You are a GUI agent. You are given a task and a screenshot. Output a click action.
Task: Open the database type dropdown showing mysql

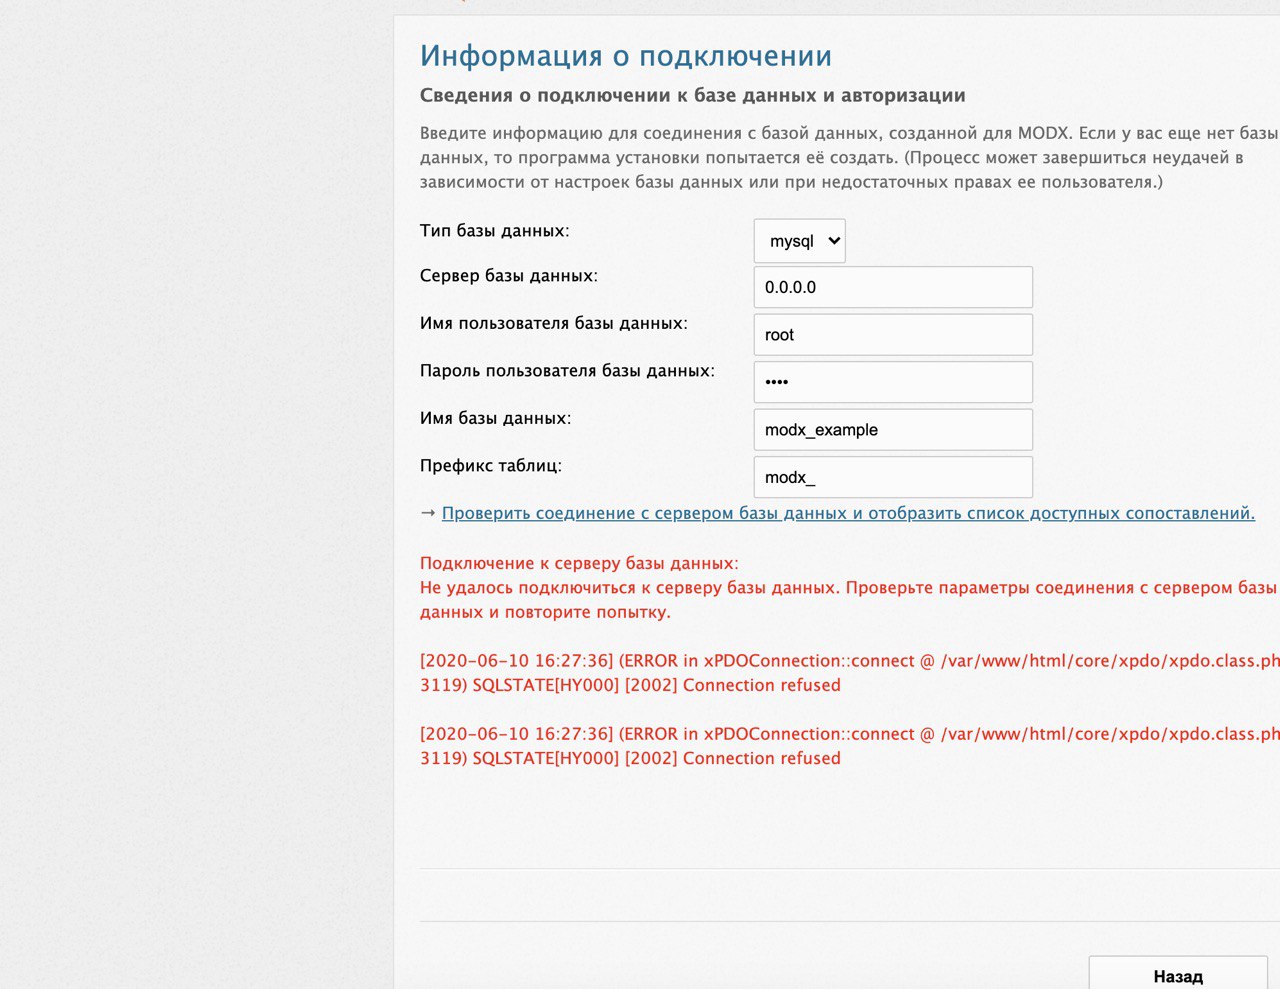[x=799, y=241]
